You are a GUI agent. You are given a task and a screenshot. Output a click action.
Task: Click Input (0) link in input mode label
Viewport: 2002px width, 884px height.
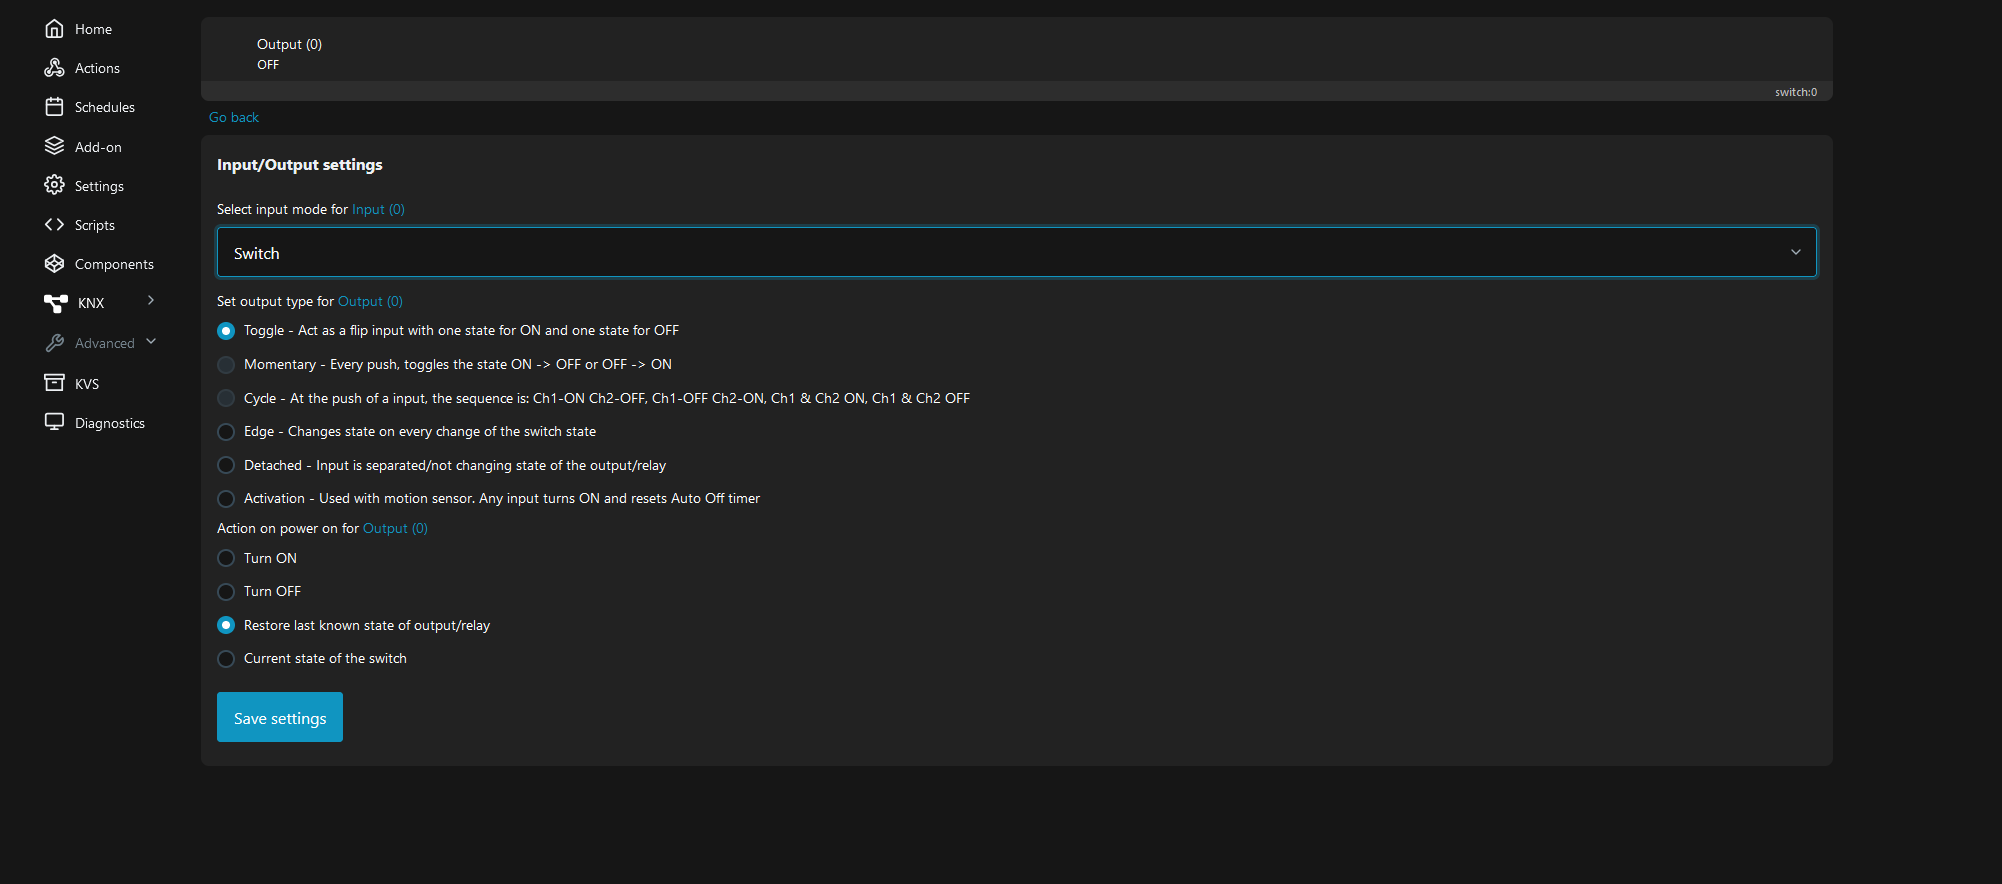[378, 209]
